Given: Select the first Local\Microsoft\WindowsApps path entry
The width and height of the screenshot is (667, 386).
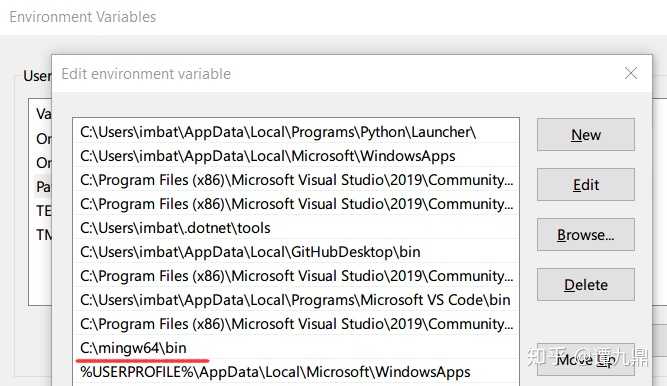Looking at the screenshot, I should pos(296,156).
